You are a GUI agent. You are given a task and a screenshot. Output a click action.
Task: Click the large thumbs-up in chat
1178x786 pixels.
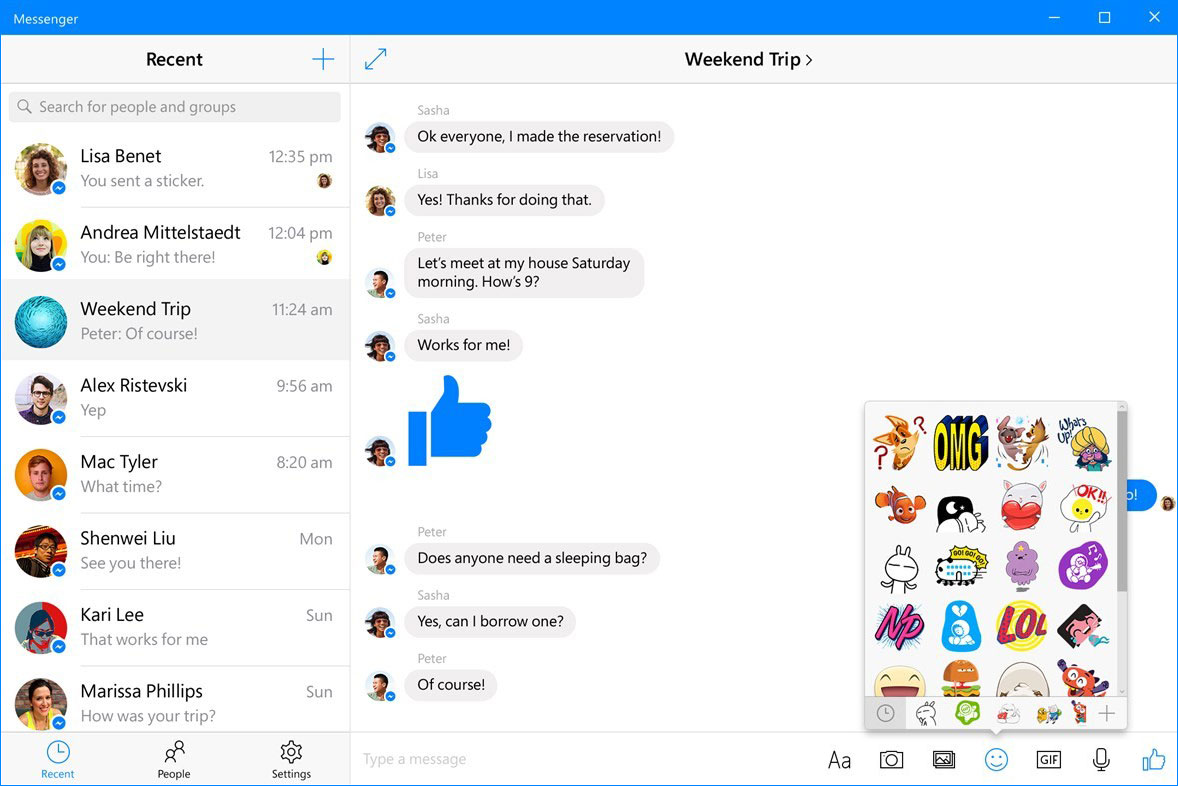click(x=449, y=420)
